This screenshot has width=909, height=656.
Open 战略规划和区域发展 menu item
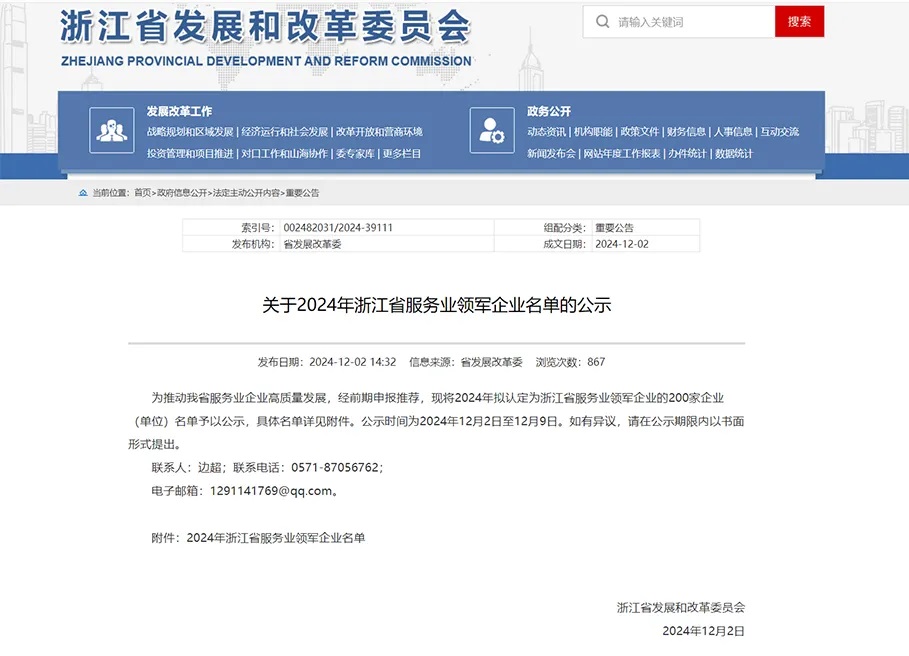[x=190, y=132]
